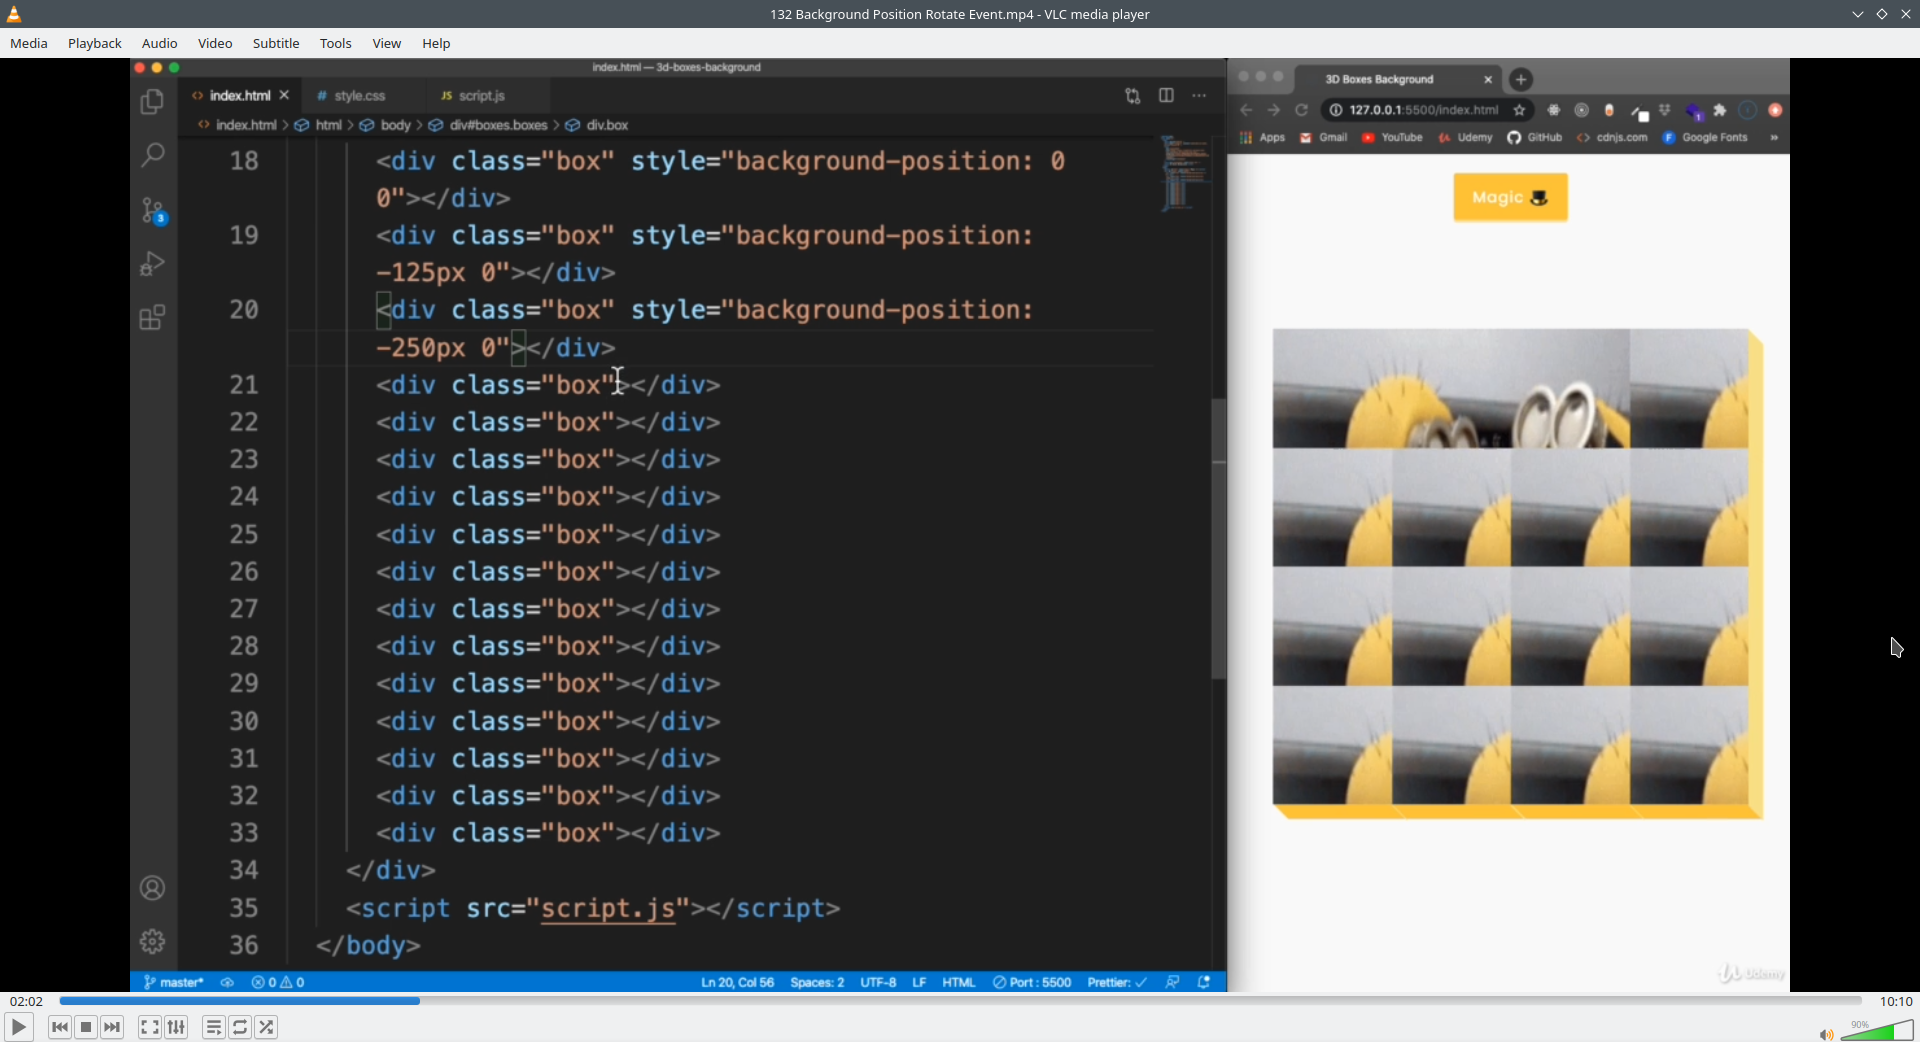
Task: Jump to previous media in VLC
Action: [x=59, y=1027]
